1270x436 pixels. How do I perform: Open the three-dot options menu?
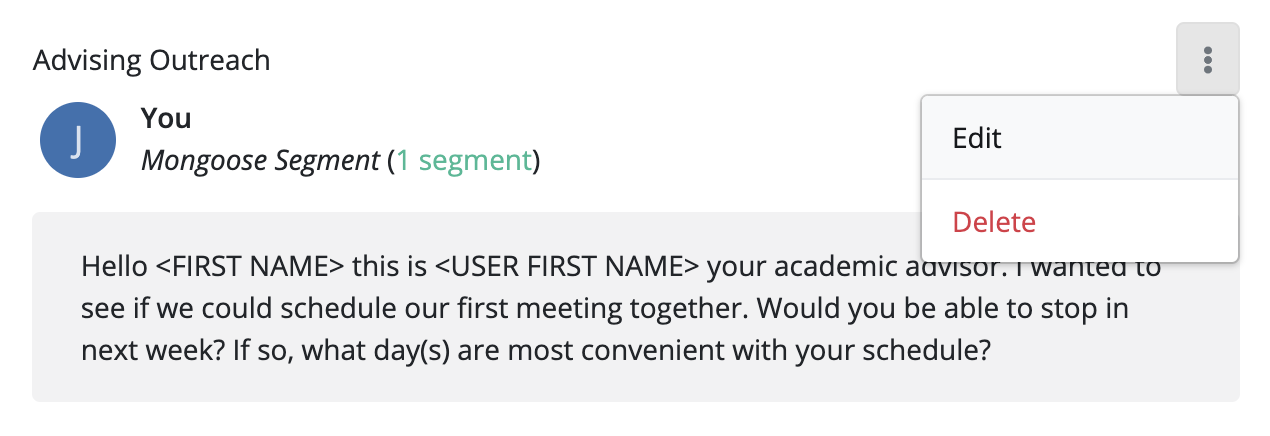(1208, 60)
